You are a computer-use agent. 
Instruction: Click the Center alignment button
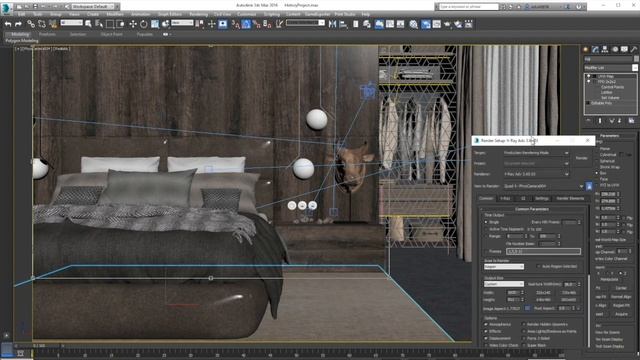(621, 288)
